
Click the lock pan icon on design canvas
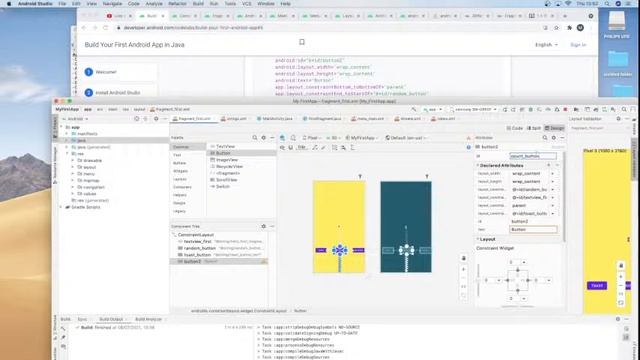point(464,258)
